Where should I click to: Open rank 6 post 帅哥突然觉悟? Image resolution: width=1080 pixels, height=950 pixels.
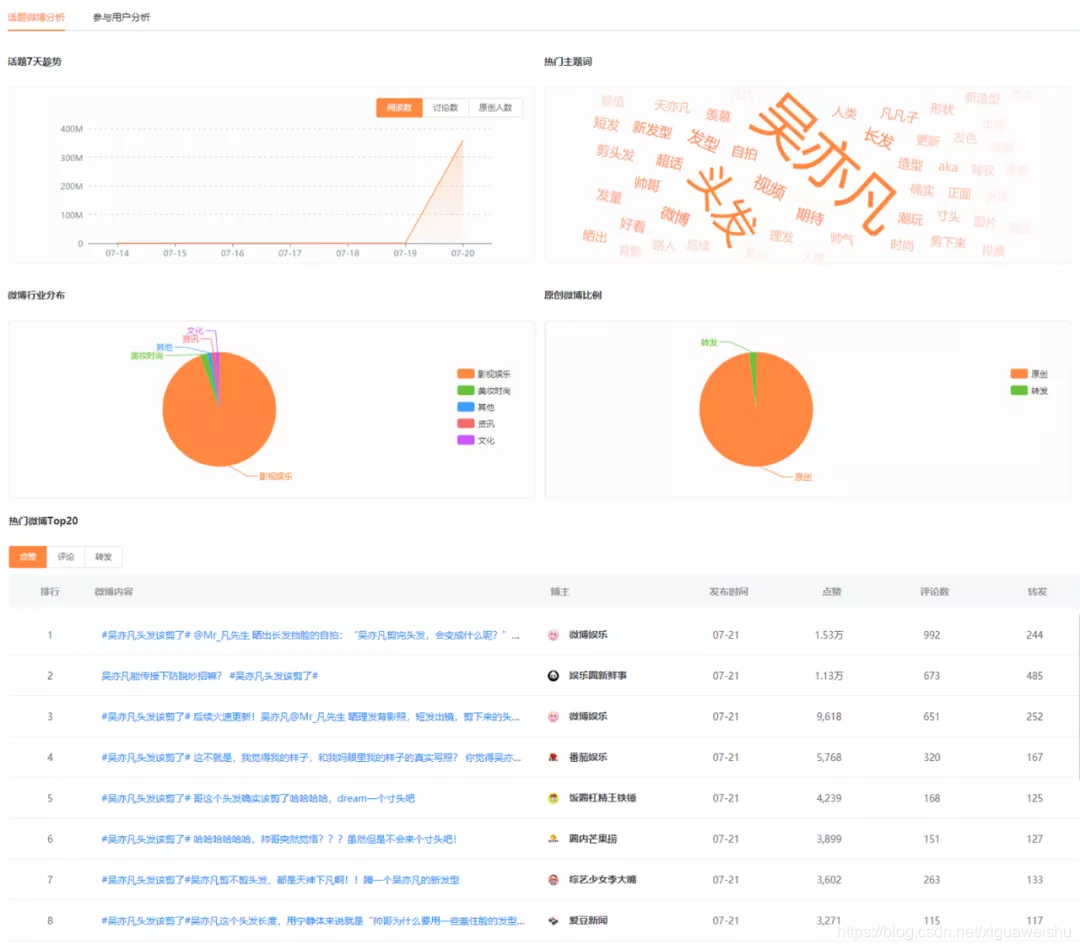click(279, 838)
